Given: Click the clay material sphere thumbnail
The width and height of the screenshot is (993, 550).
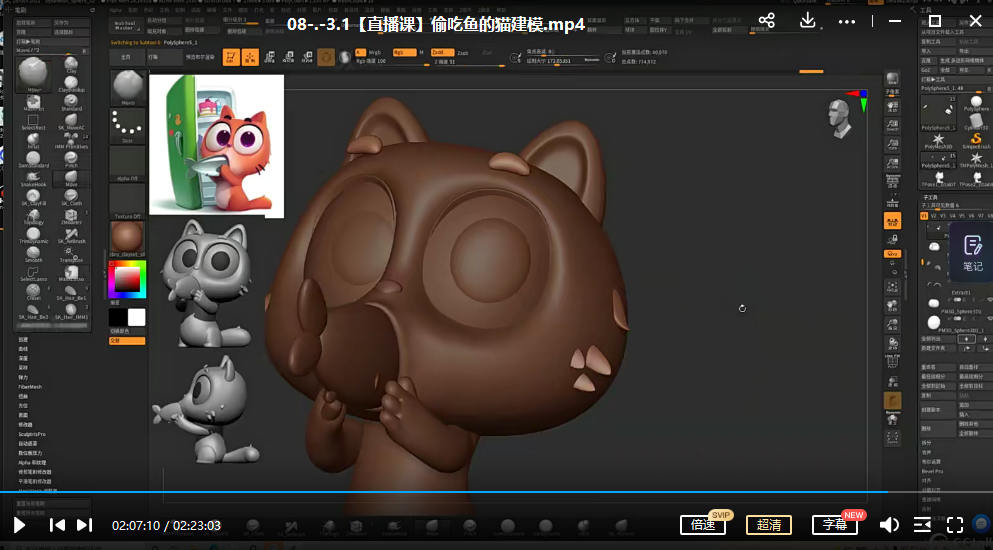Looking at the screenshot, I should [127, 238].
